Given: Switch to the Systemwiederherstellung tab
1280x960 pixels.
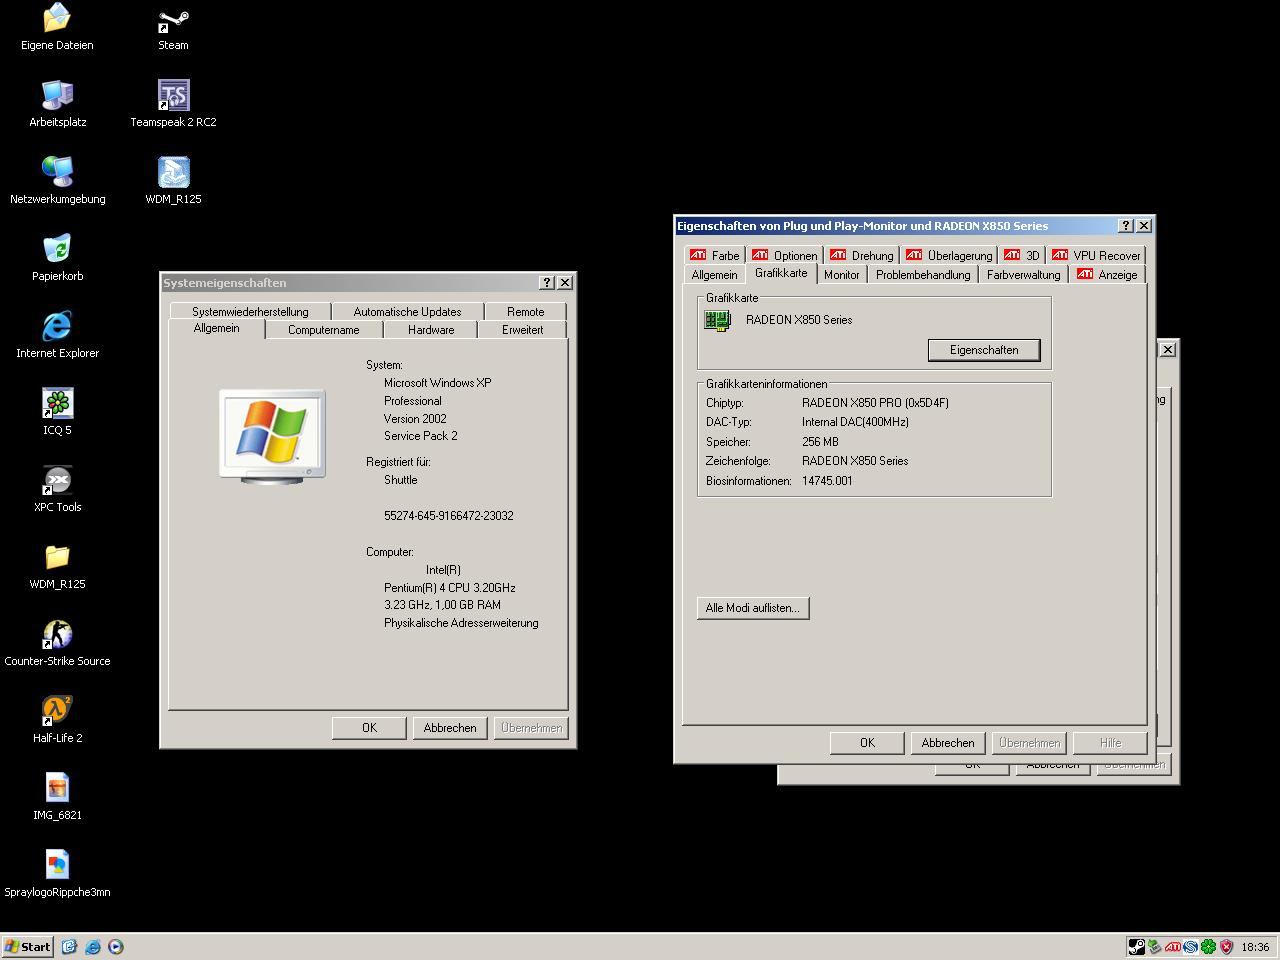Looking at the screenshot, I should tap(250, 312).
